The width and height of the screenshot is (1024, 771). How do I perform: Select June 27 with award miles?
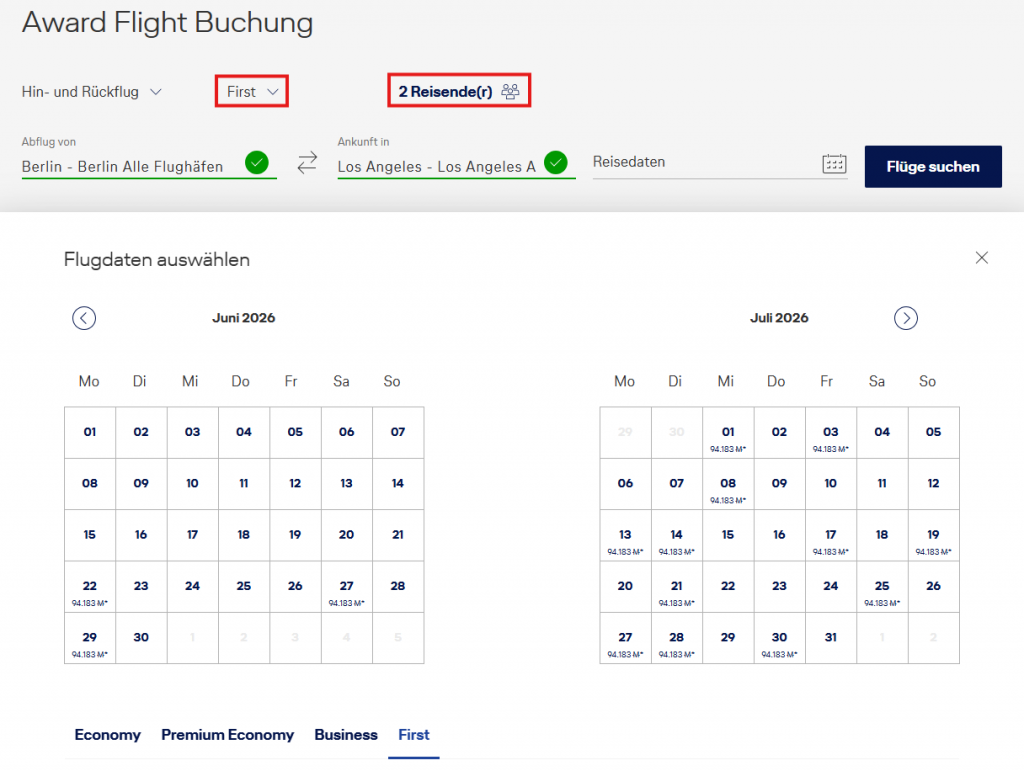(x=346, y=586)
